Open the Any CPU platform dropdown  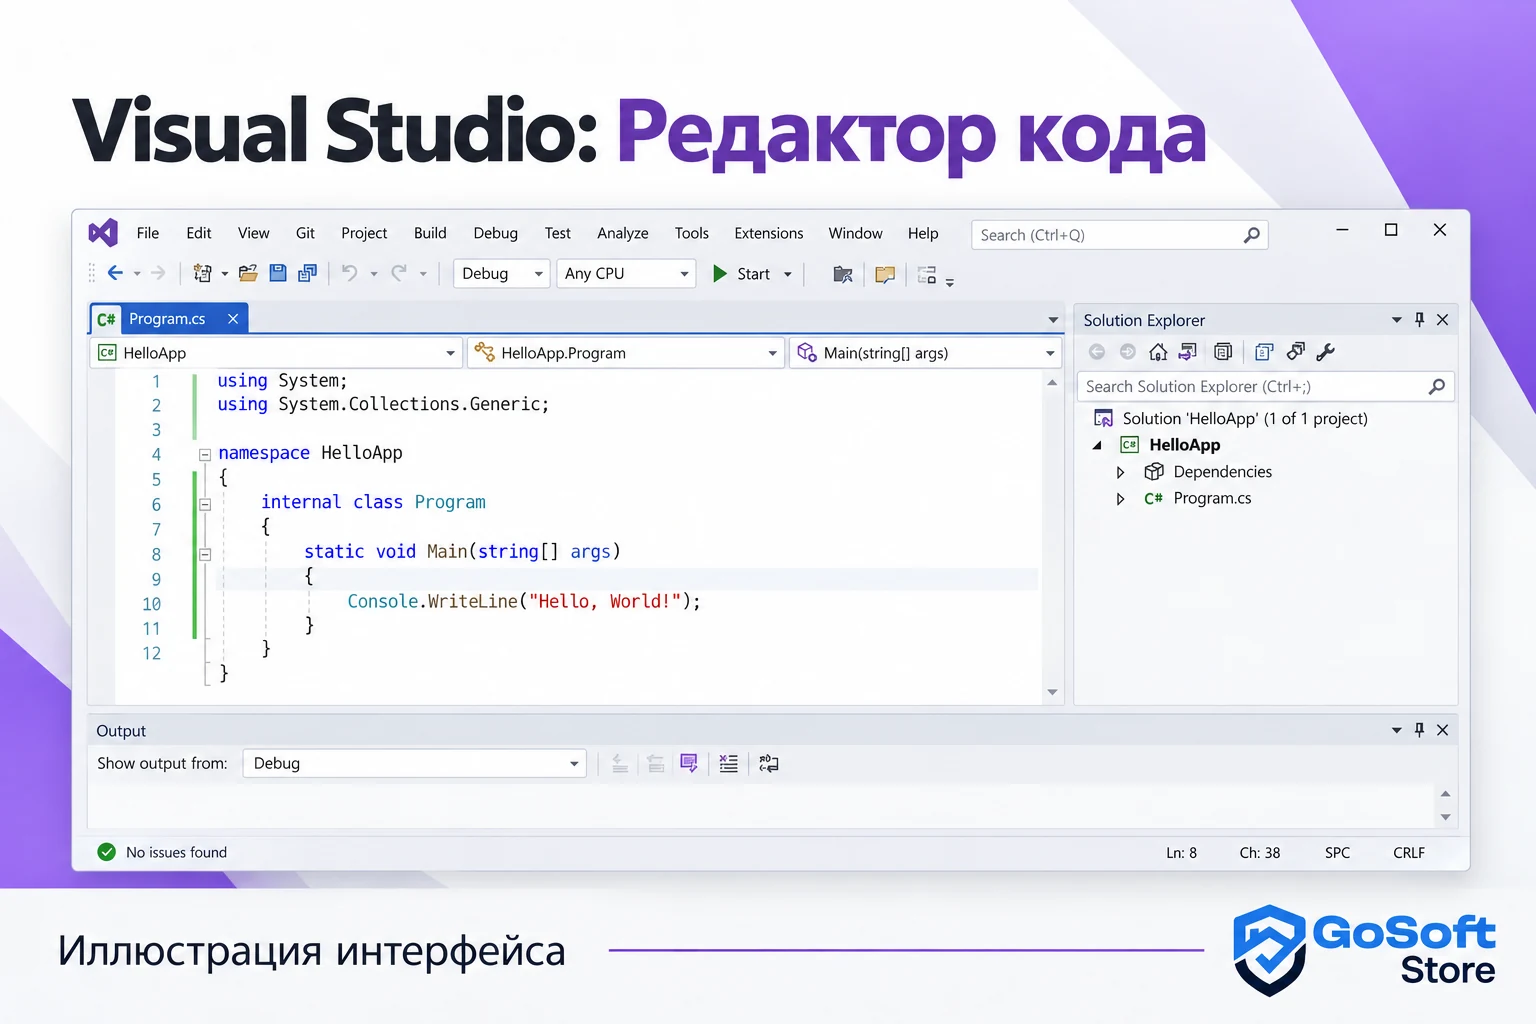click(x=626, y=274)
